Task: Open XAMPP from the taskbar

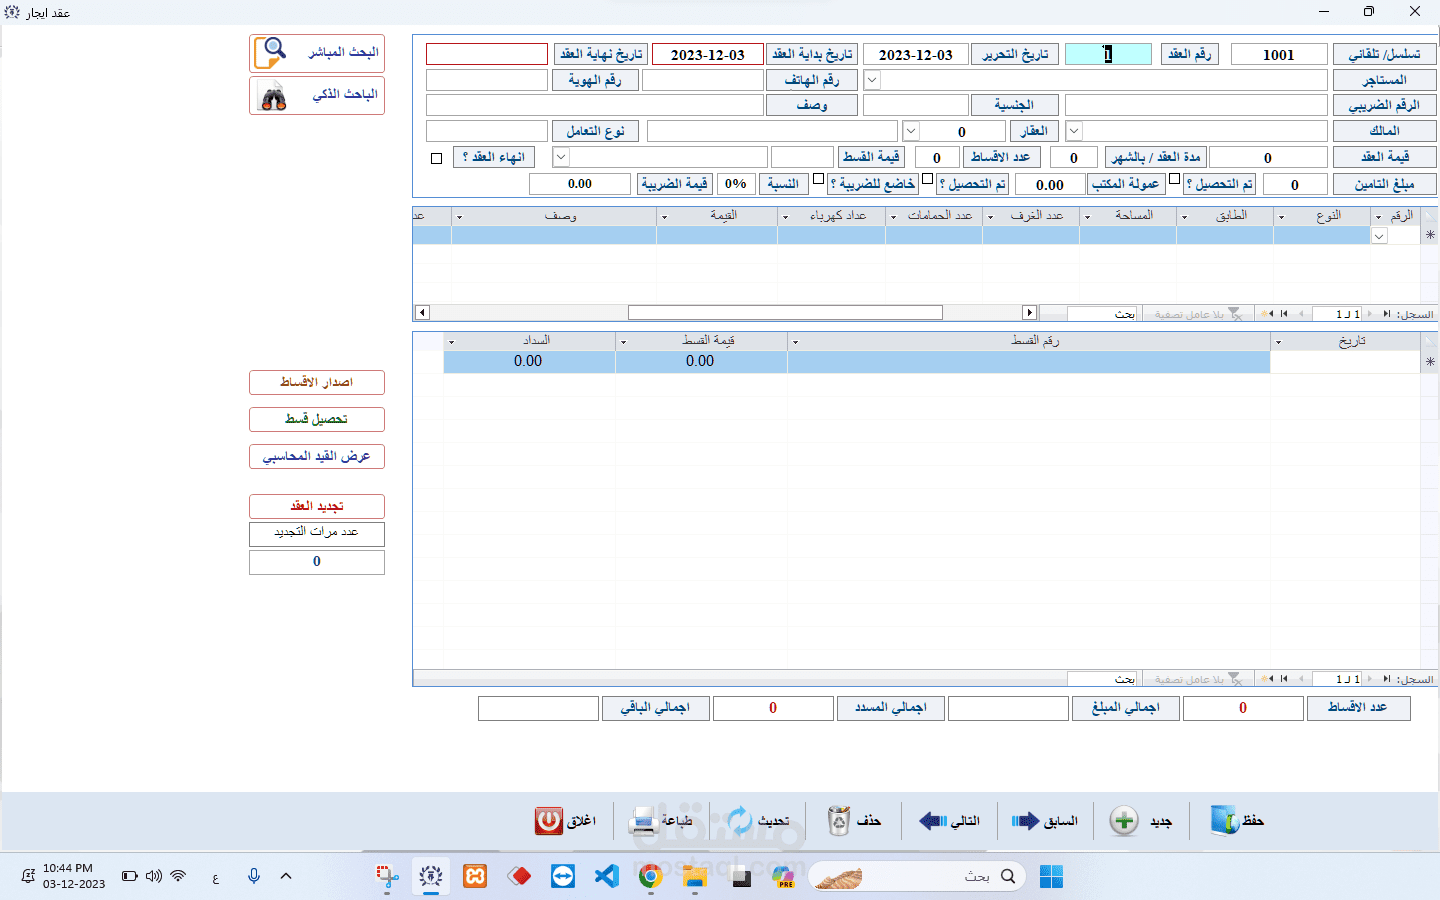Action: pyautogui.click(x=475, y=877)
